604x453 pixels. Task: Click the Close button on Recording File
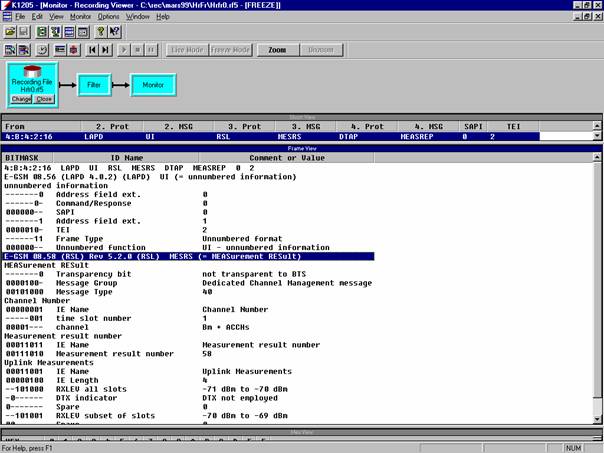coord(43,99)
